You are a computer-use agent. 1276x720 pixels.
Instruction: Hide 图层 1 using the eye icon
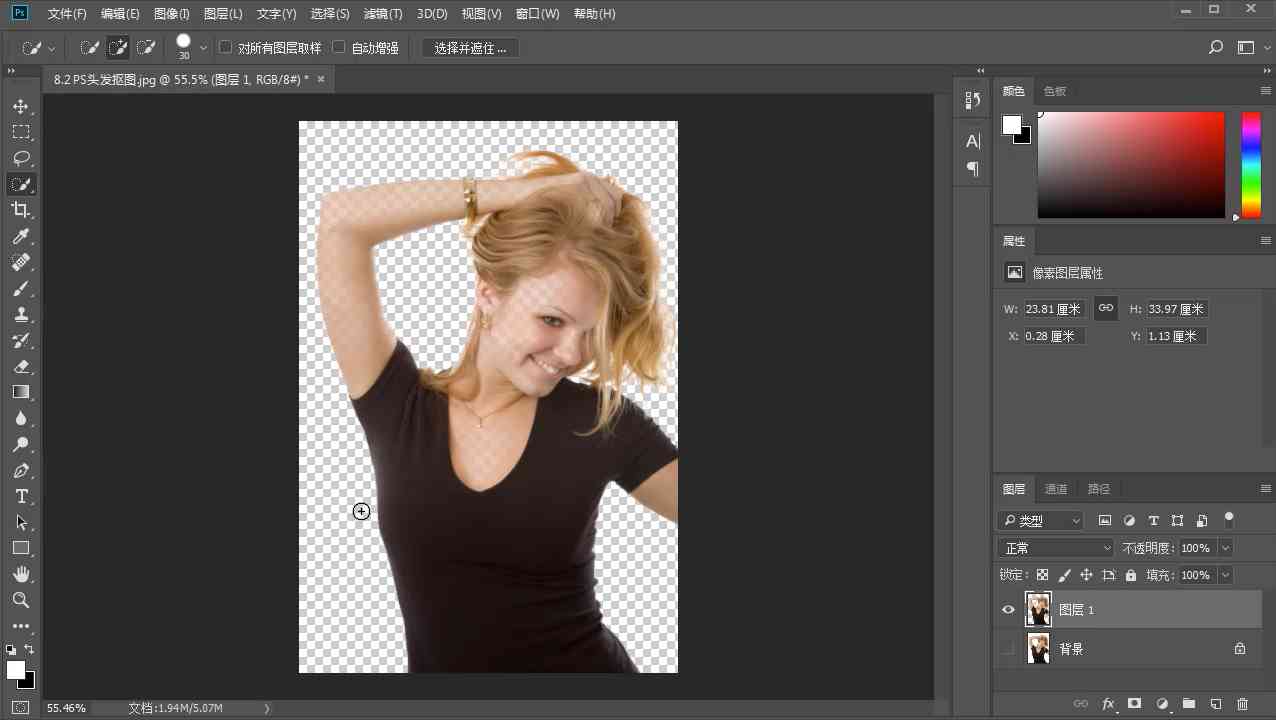[x=1008, y=609]
